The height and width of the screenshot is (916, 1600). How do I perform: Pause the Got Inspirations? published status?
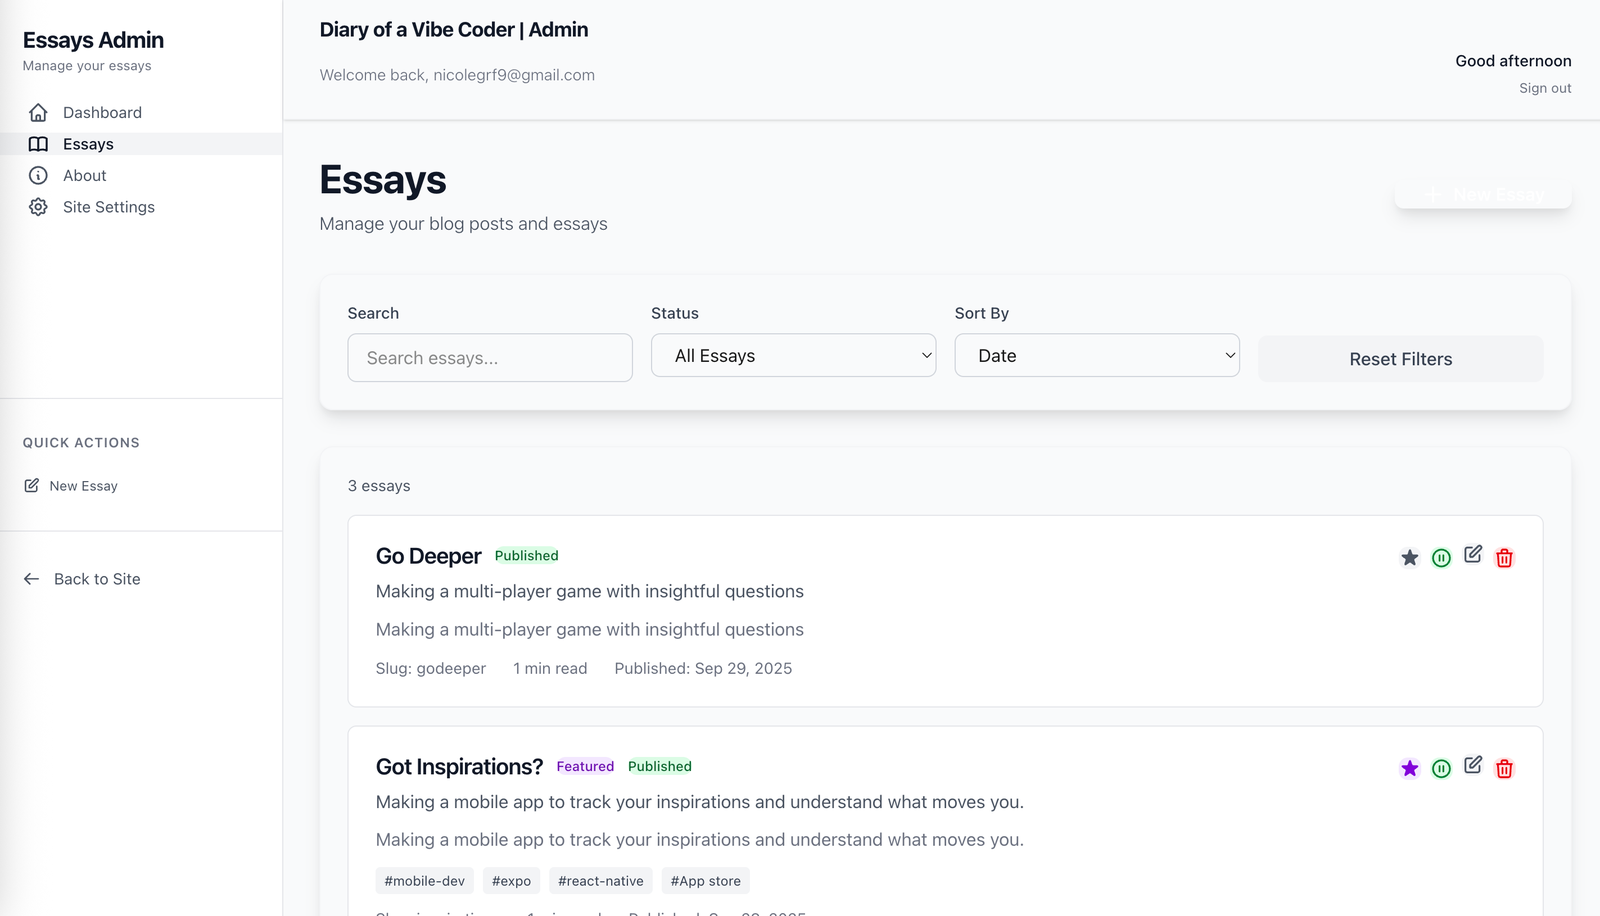coord(1441,769)
